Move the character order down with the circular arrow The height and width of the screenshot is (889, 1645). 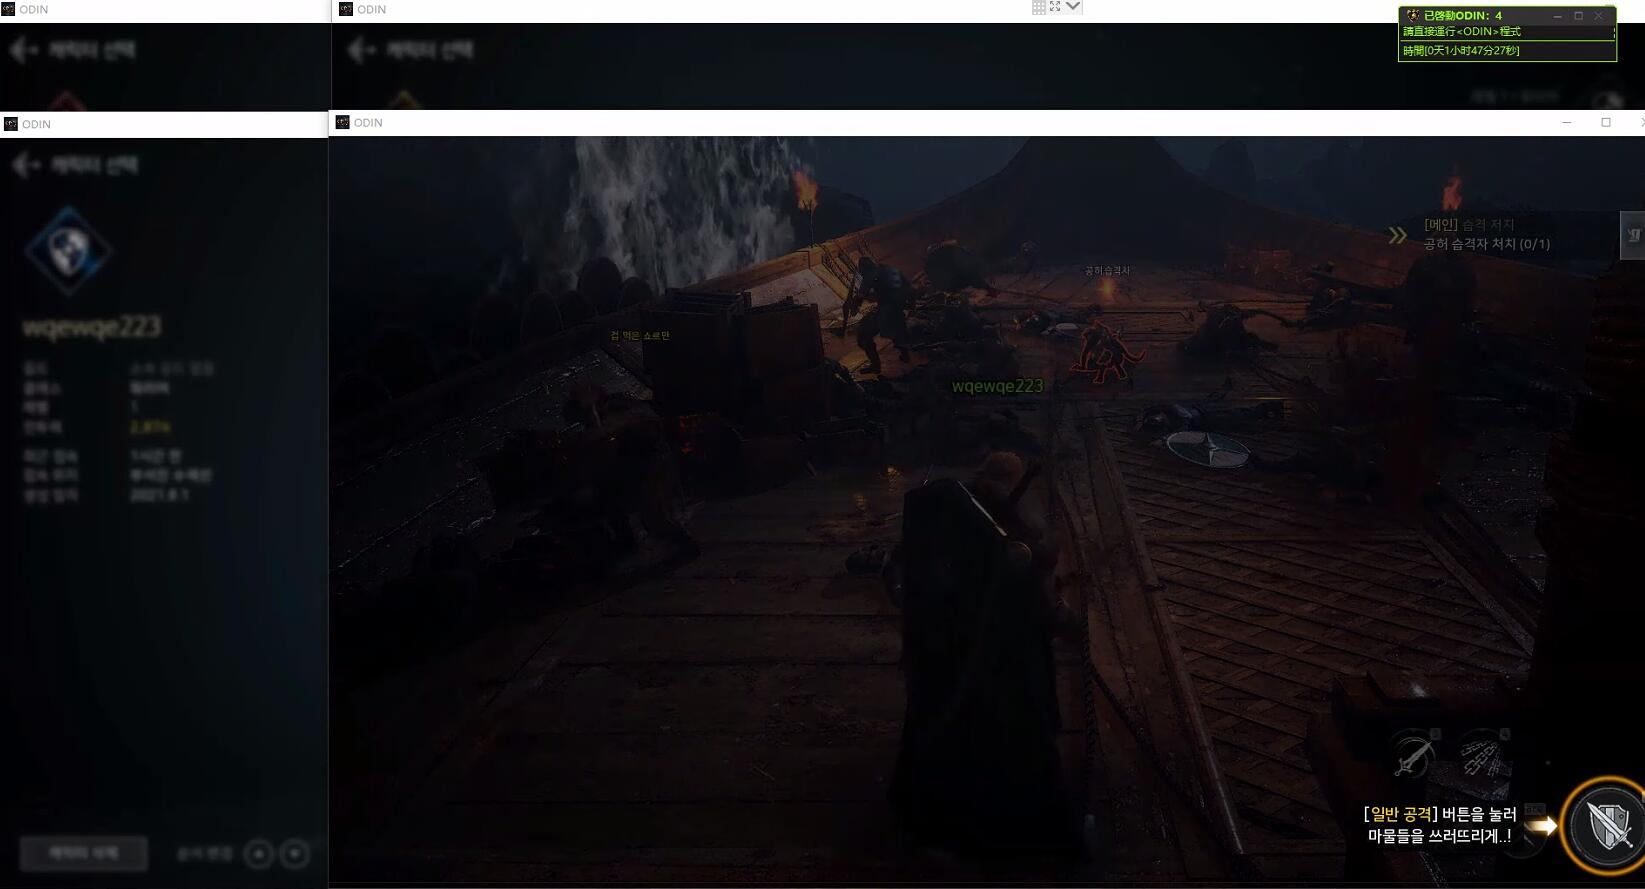click(295, 854)
